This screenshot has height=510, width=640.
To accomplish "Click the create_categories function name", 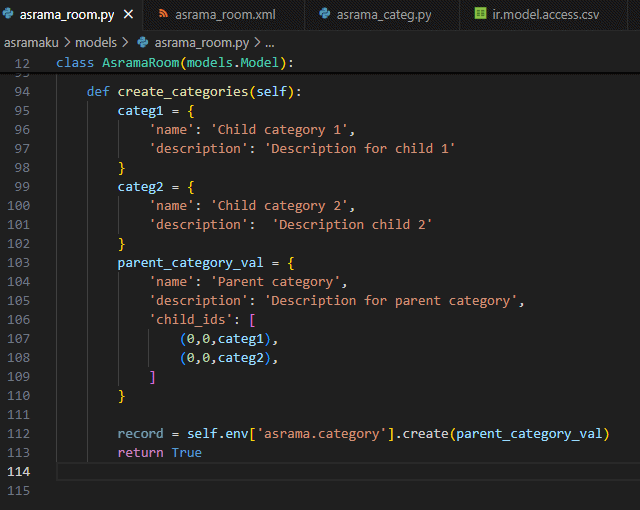I will (x=183, y=92).
